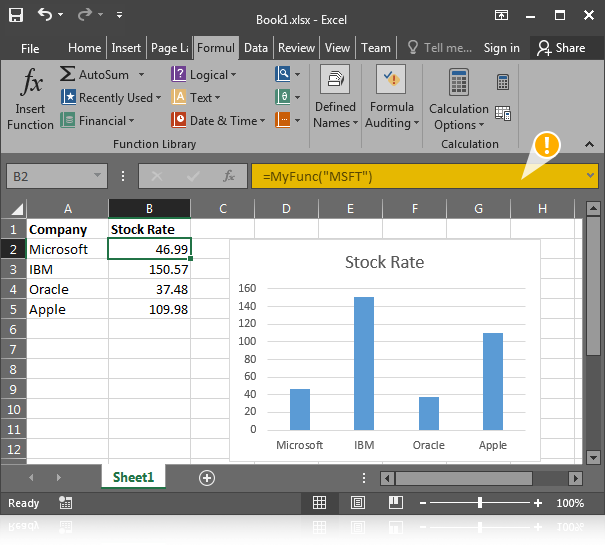The image size is (605, 545).
Task: Click the Calculate Now icon
Action: pyautogui.click(x=503, y=82)
